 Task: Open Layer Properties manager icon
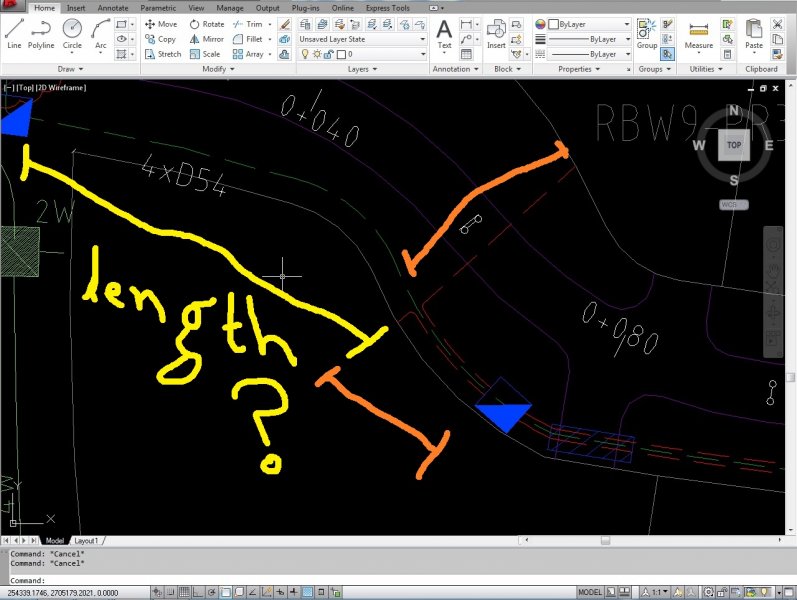pyautogui.click(x=305, y=24)
